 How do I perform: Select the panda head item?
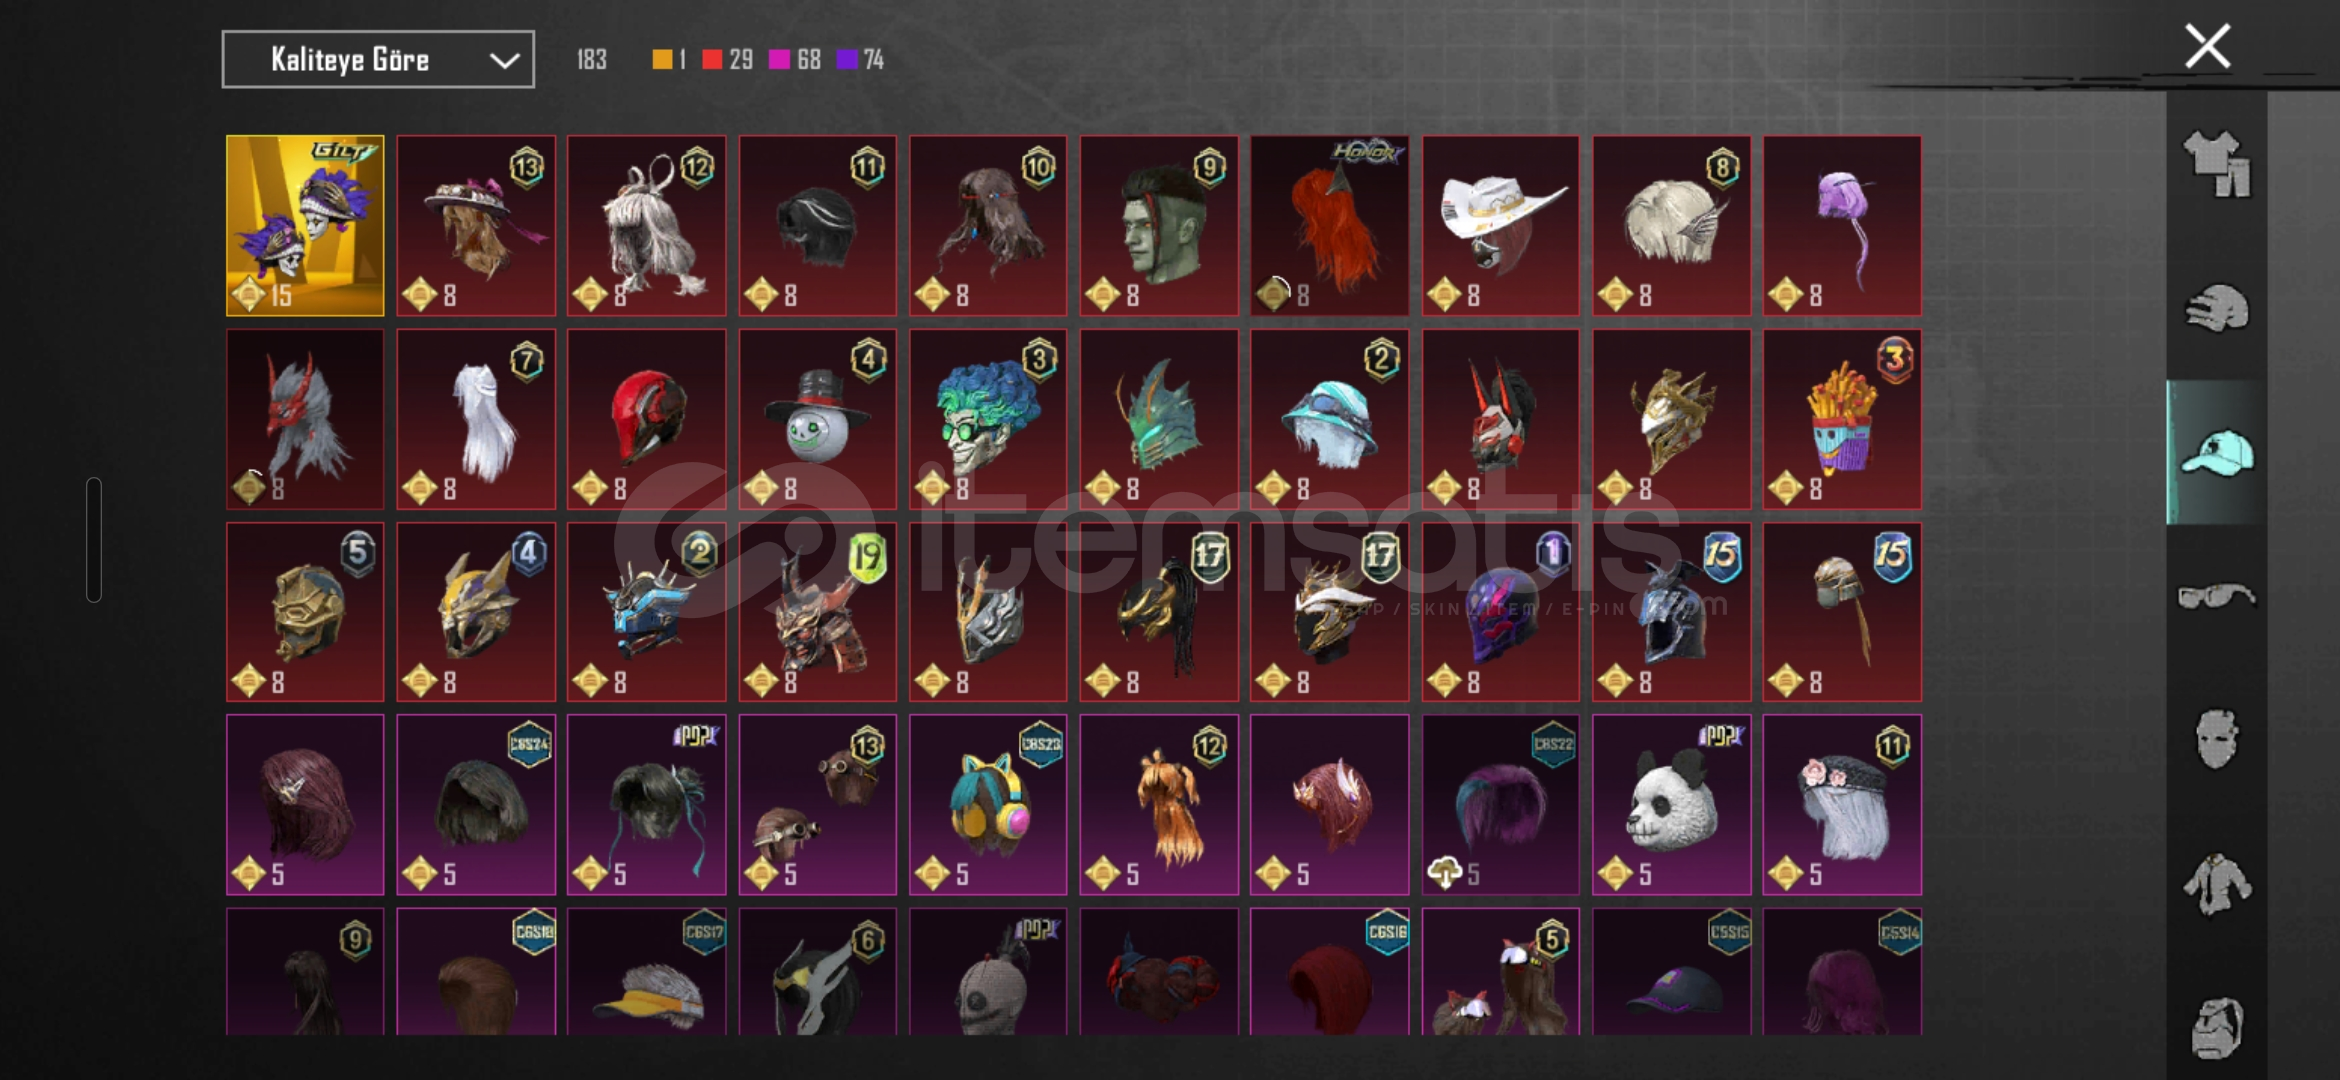1671,805
